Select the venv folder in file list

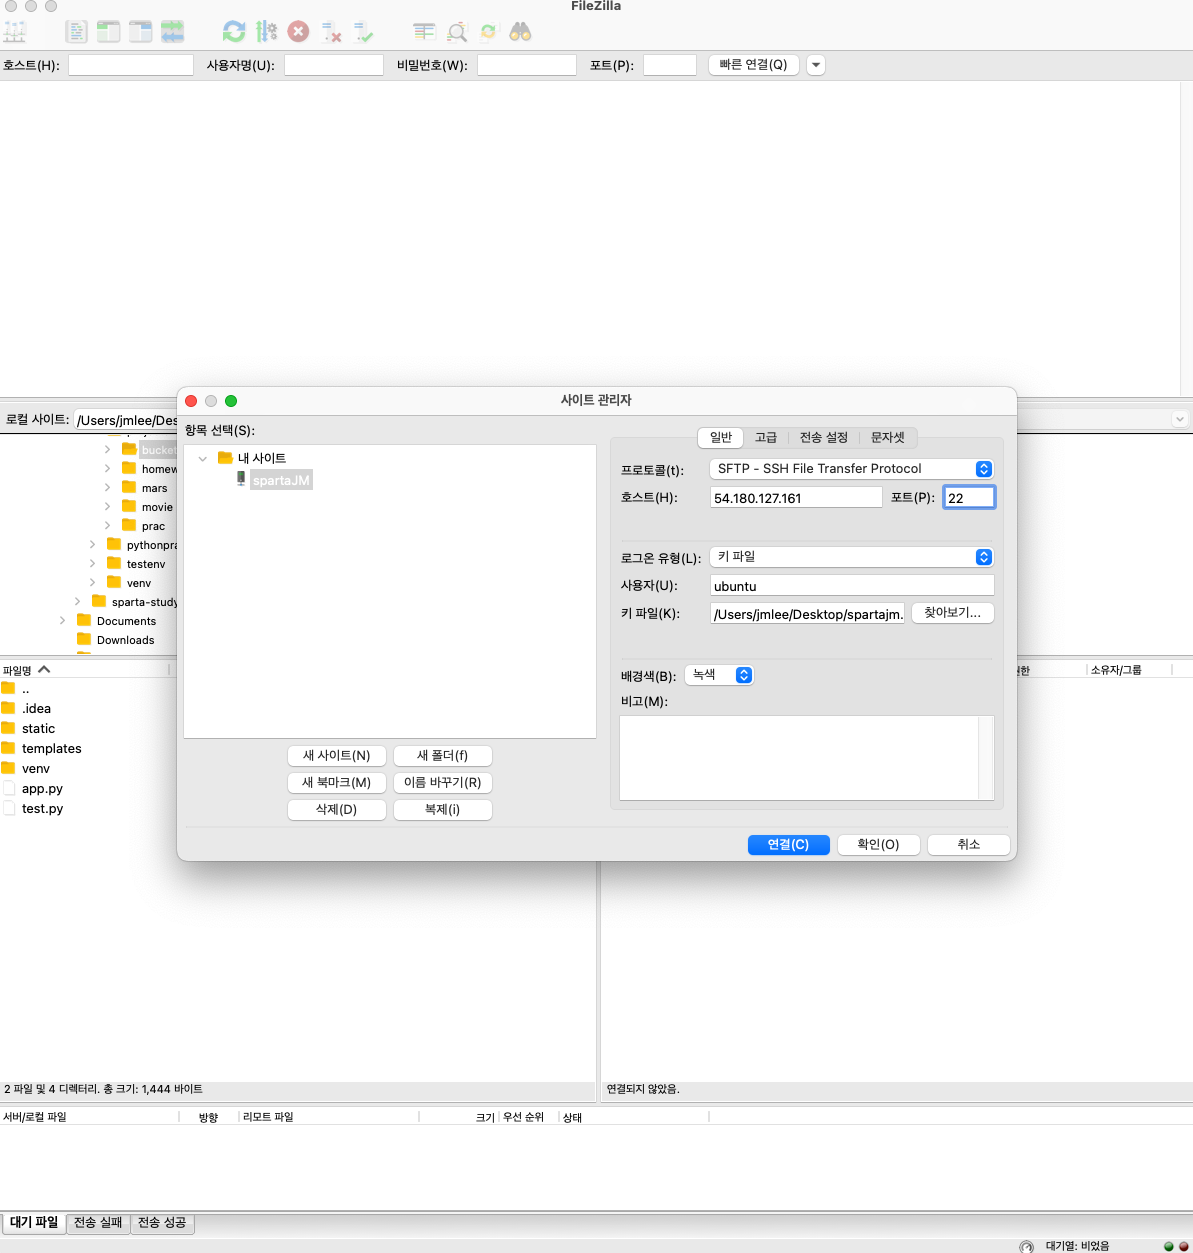tap(35, 768)
